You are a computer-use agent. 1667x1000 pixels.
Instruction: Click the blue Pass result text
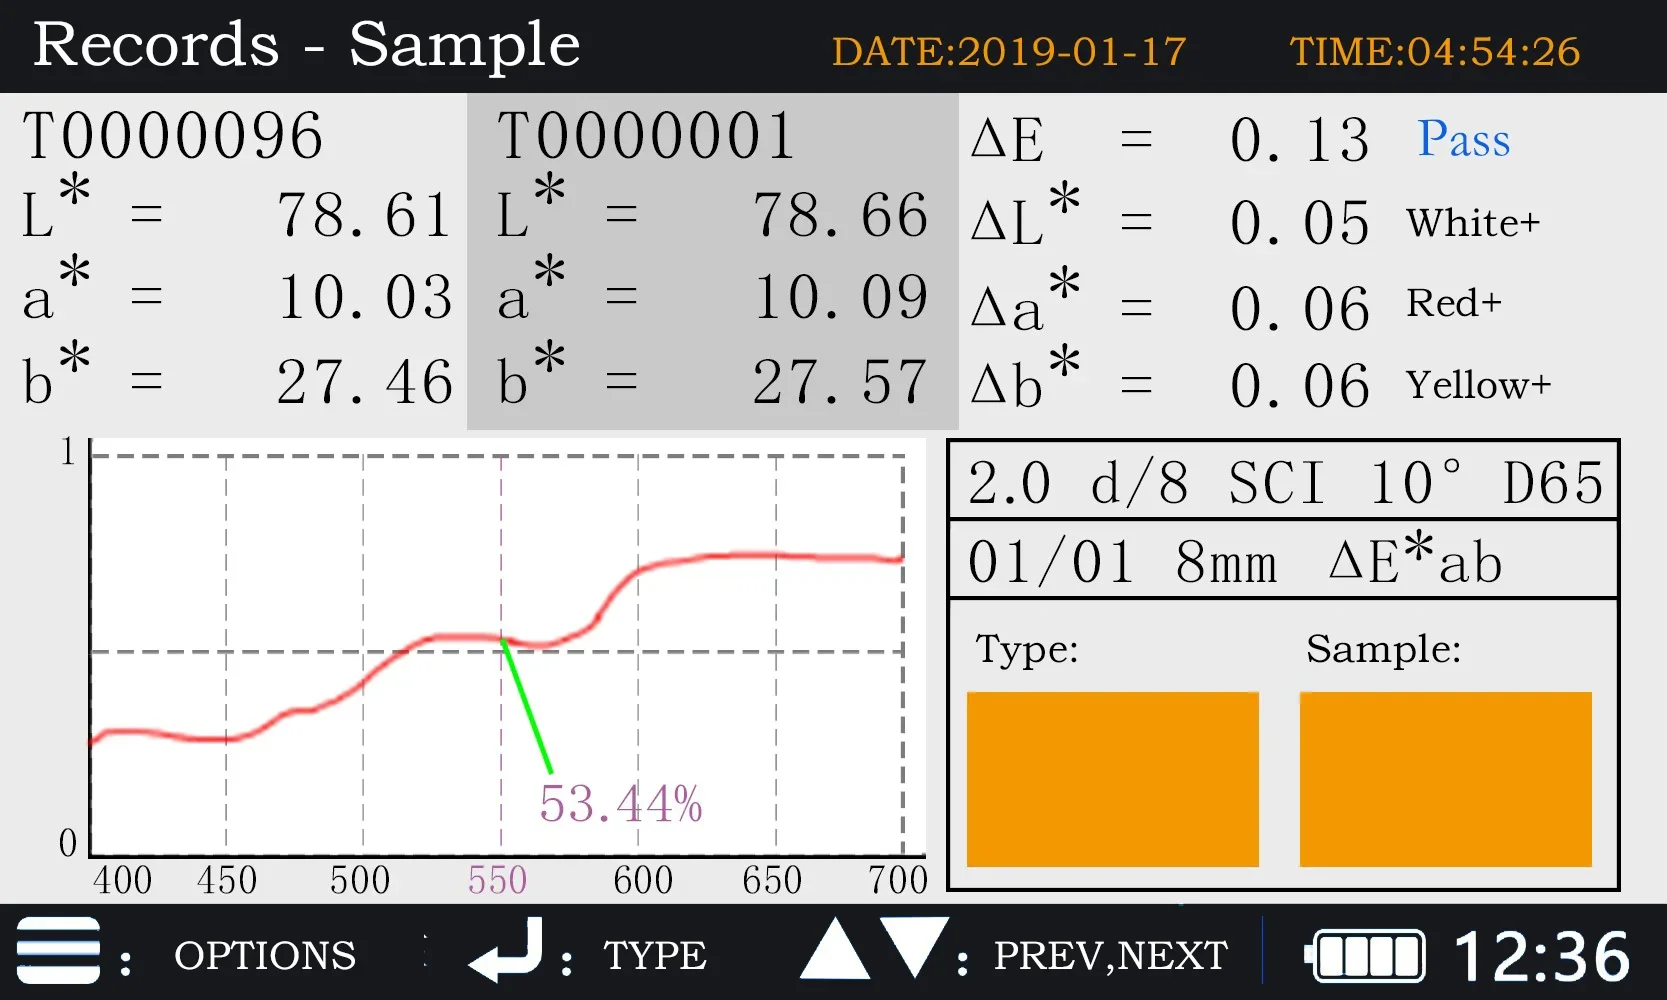pyautogui.click(x=1464, y=139)
